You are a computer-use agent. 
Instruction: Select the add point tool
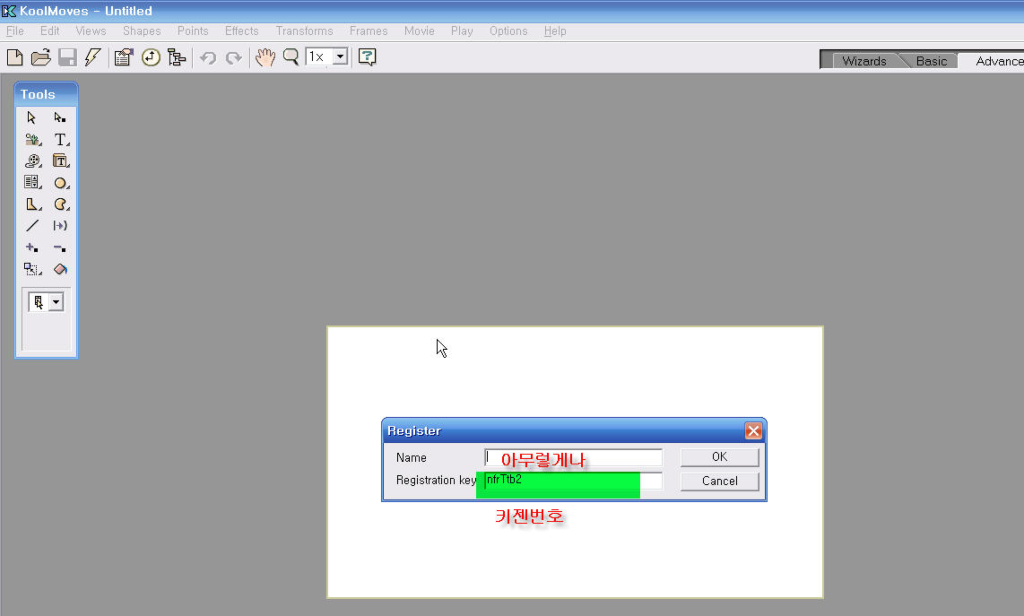32,248
